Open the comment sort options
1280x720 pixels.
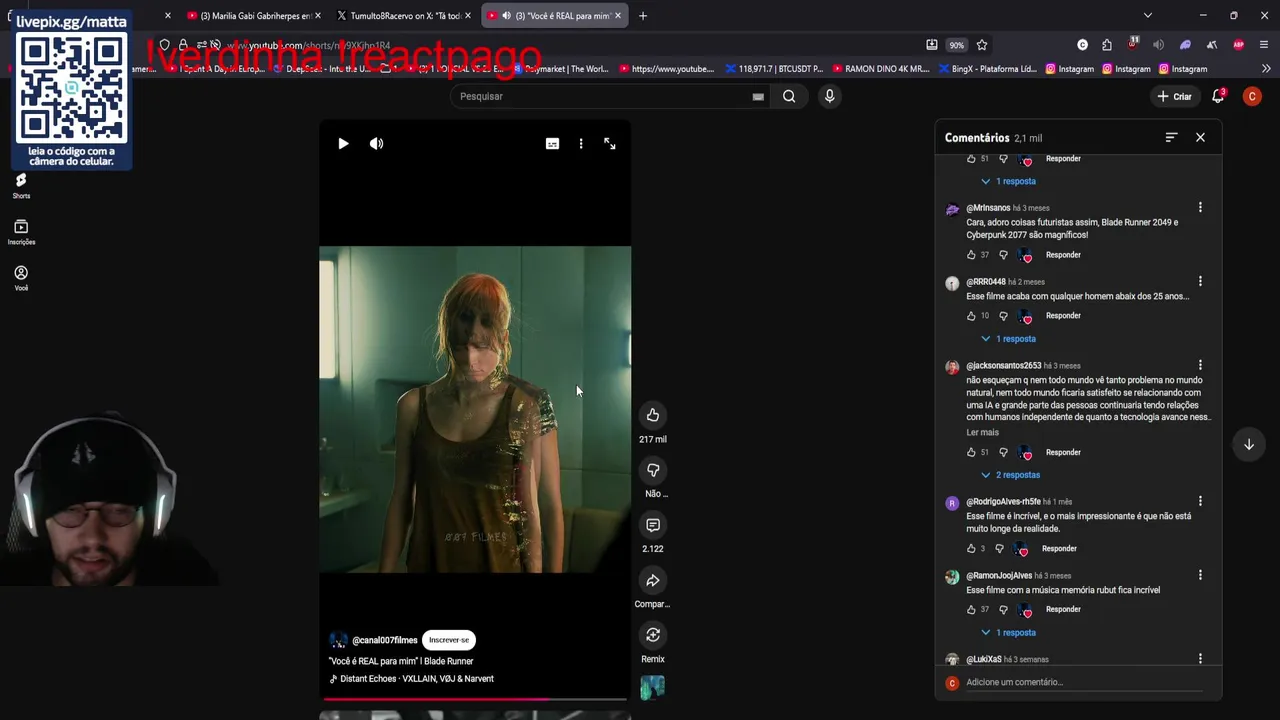[x=1171, y=138]
